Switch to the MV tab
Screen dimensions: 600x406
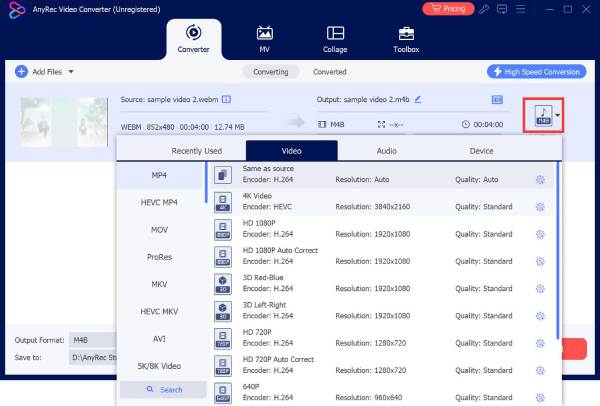click(264, 39)
